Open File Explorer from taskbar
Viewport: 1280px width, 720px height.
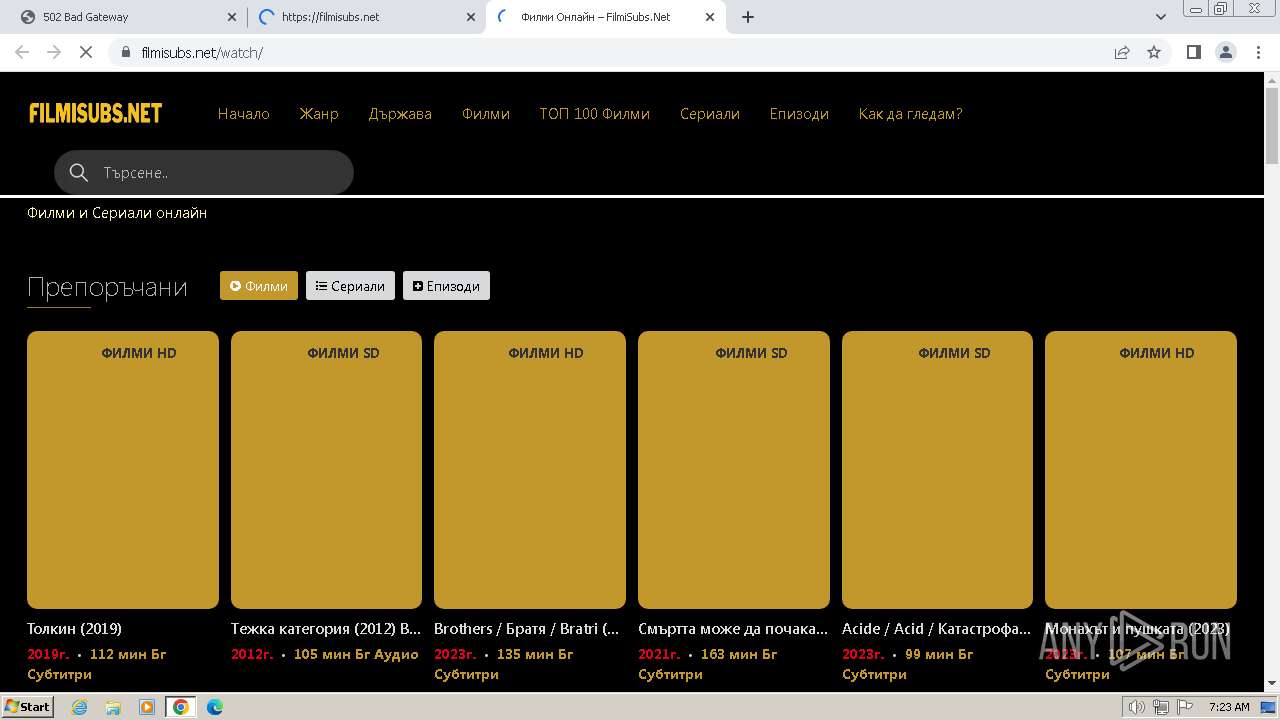click(113, 707)
